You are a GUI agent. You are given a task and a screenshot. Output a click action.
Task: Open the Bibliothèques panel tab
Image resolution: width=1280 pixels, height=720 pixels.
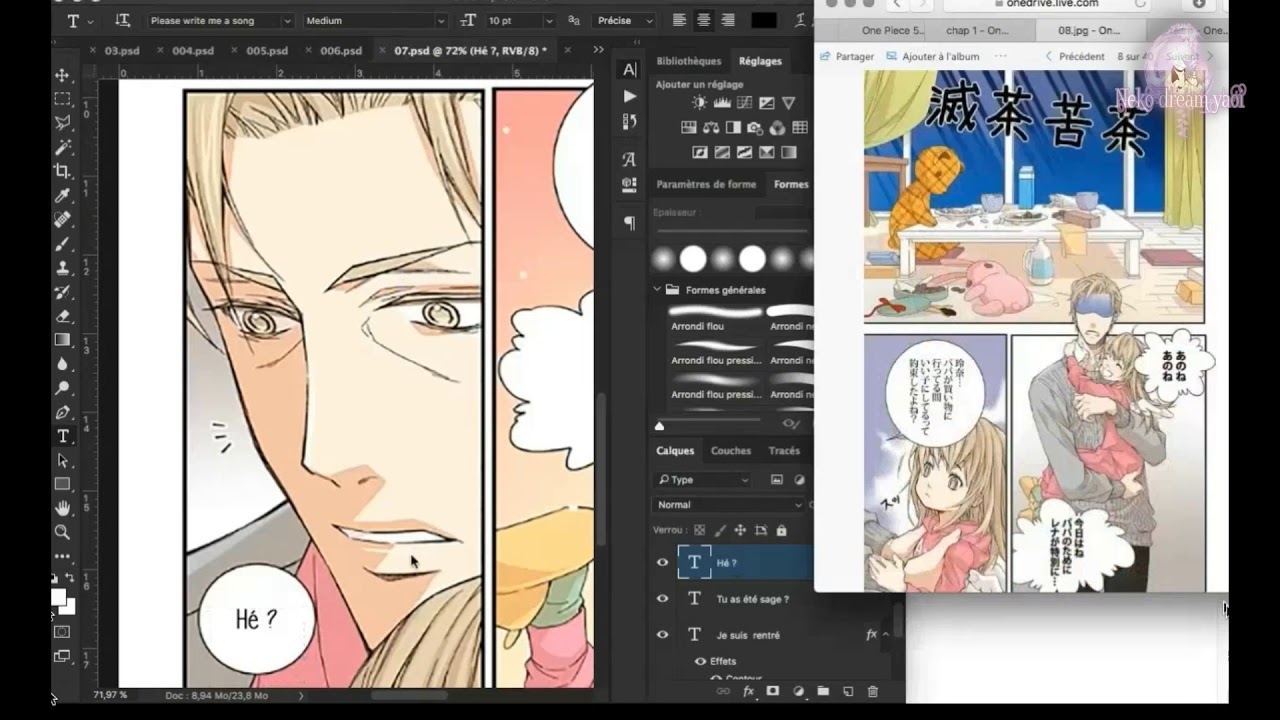pyautogui.click(x=688, y=61)
